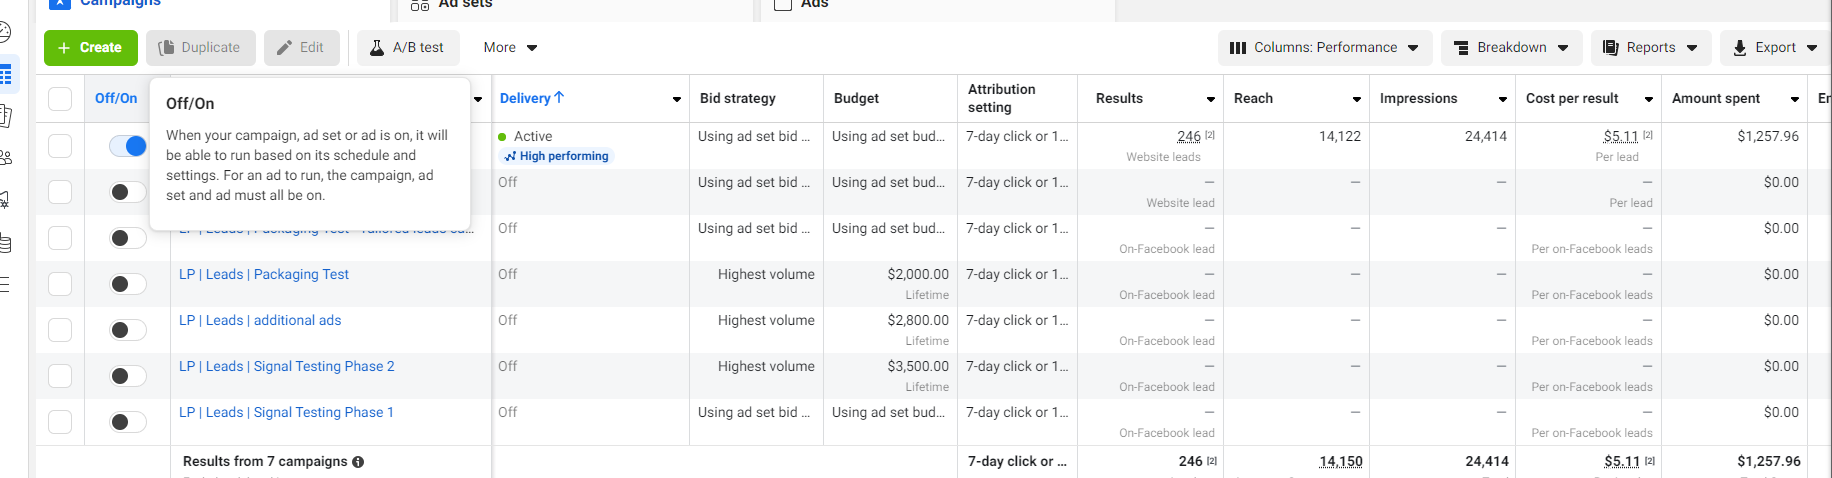The height and width of the screenshot is (478, 1832).
Task: Click the Edit pencil icon
Action: coord(284,48)
